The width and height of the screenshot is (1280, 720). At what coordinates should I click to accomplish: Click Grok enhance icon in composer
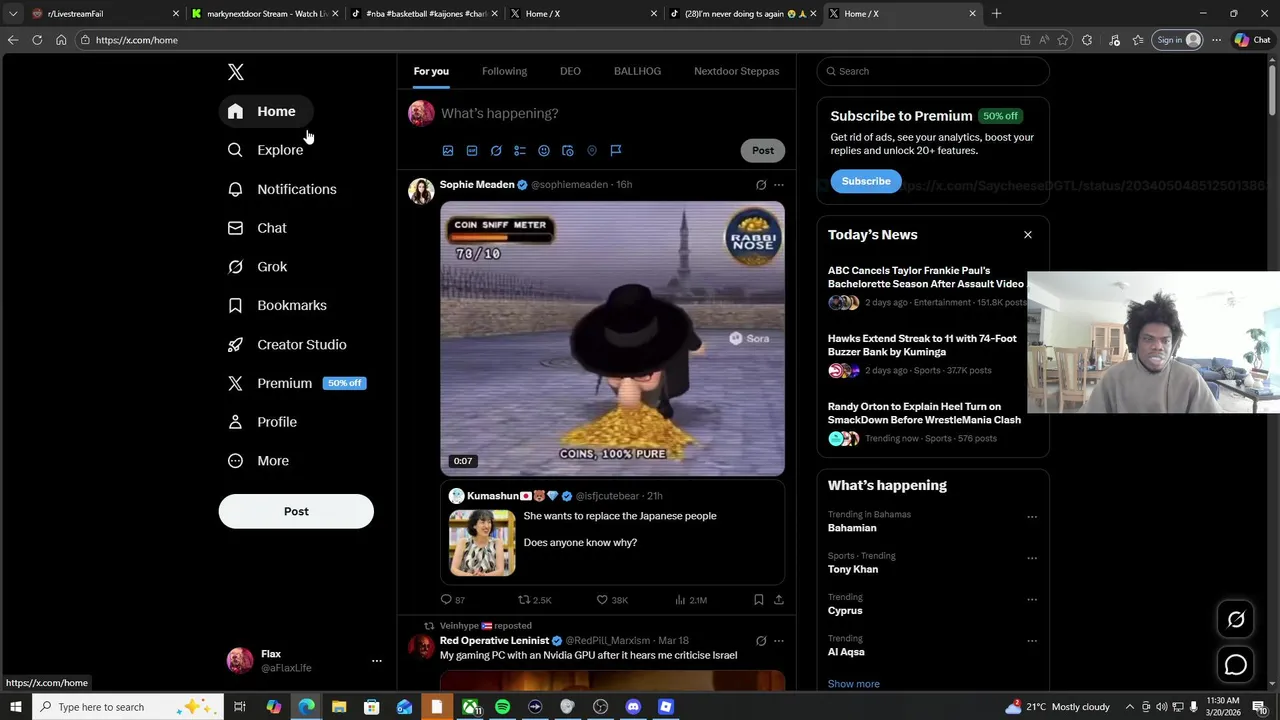point(496,151)
